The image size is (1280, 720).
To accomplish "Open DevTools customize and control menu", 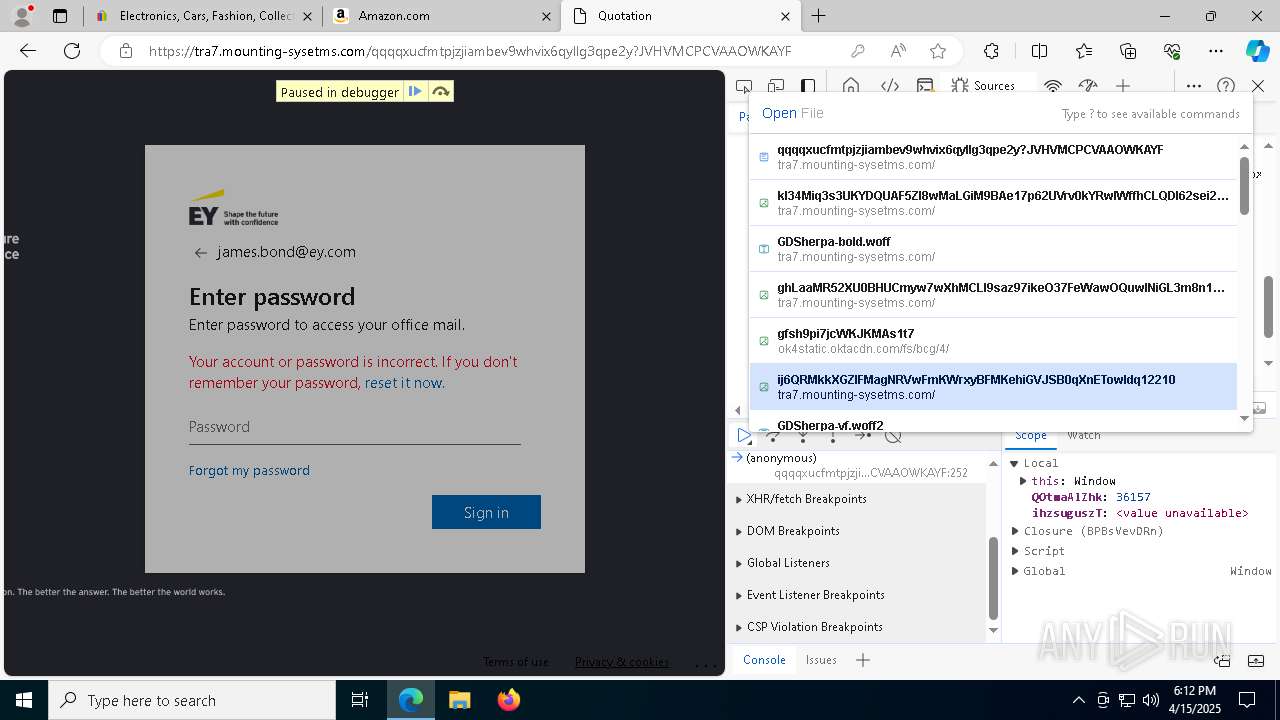I will click(1194, 86).
